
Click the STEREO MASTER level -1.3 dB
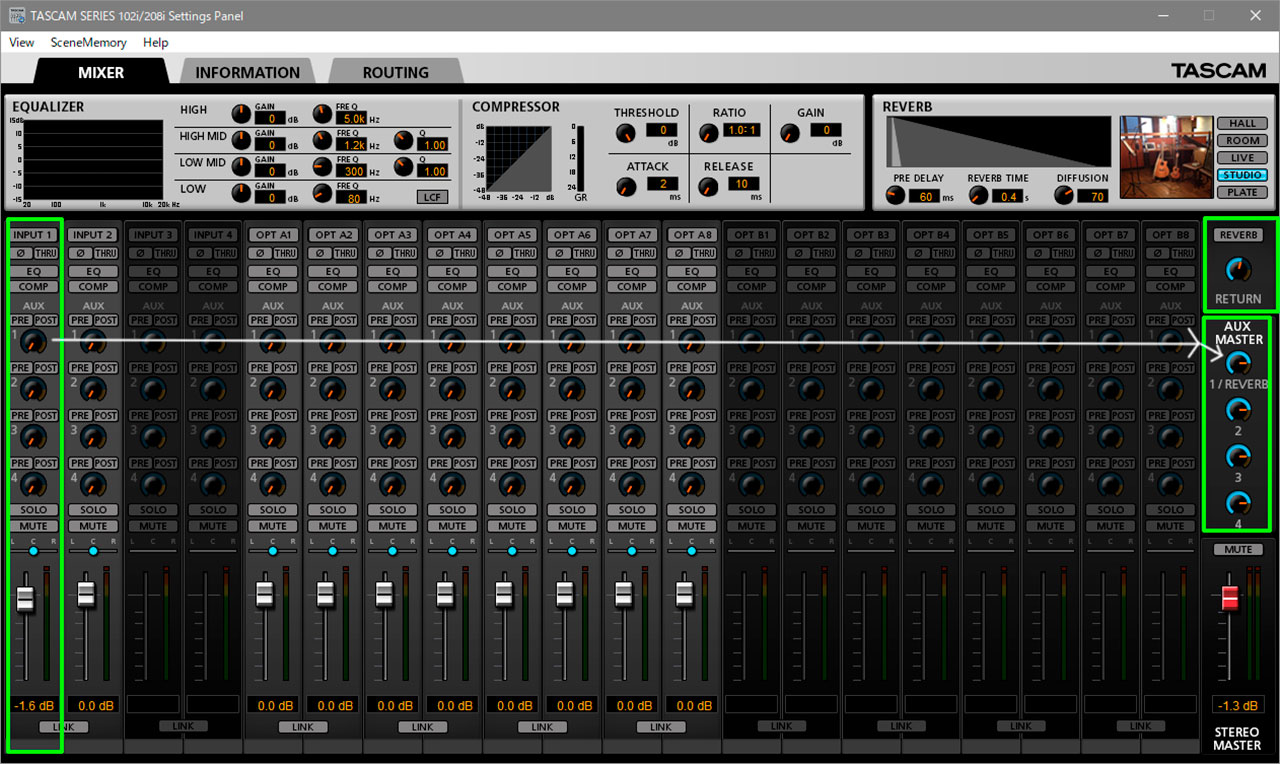[1237, 705]
